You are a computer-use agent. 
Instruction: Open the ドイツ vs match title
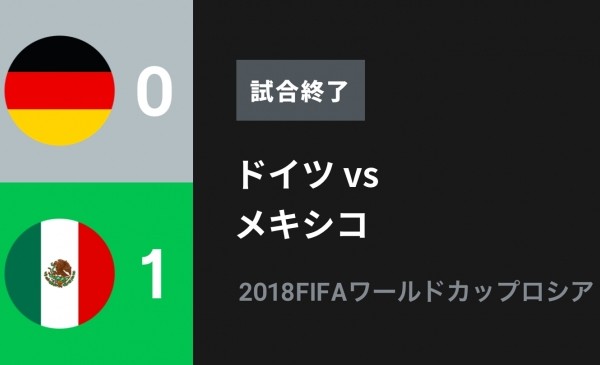[308, 174]
